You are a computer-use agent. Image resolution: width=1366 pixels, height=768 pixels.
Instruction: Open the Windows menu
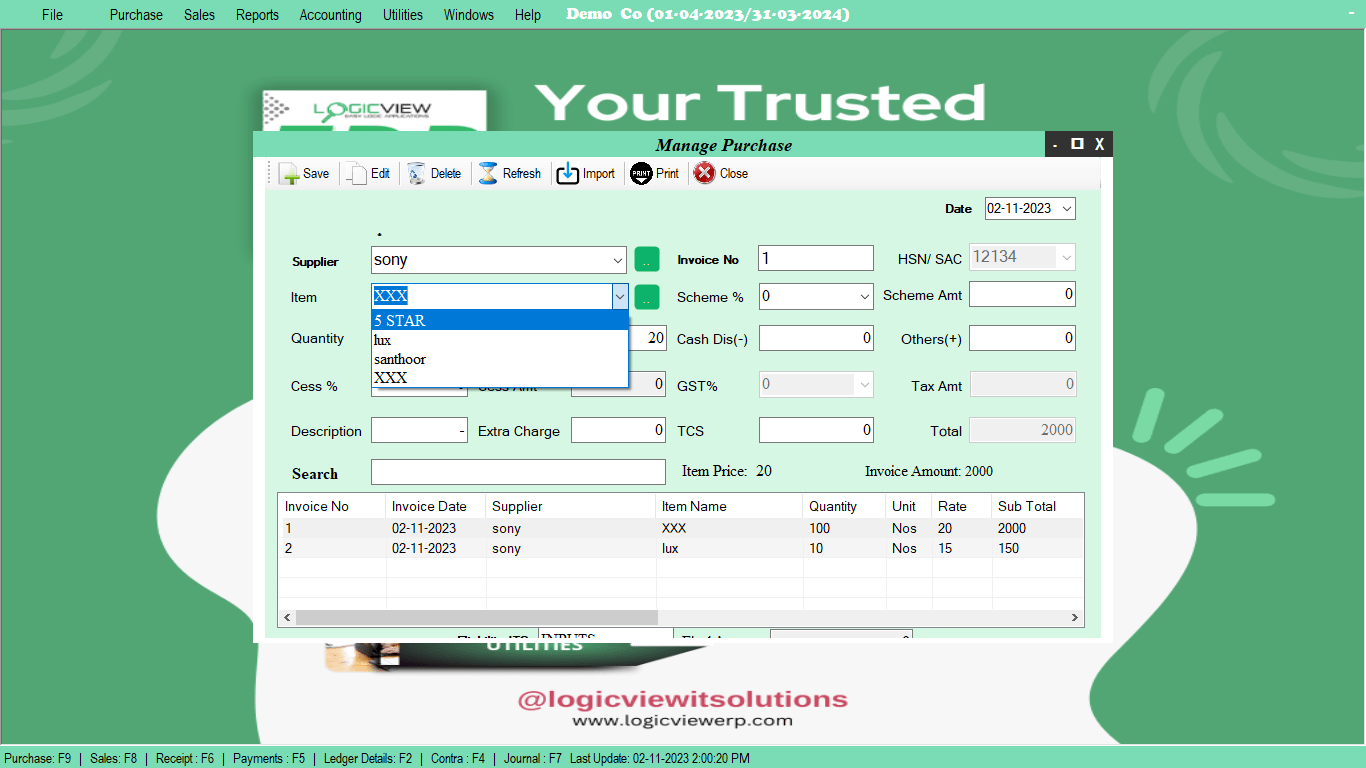click(468, 15)
